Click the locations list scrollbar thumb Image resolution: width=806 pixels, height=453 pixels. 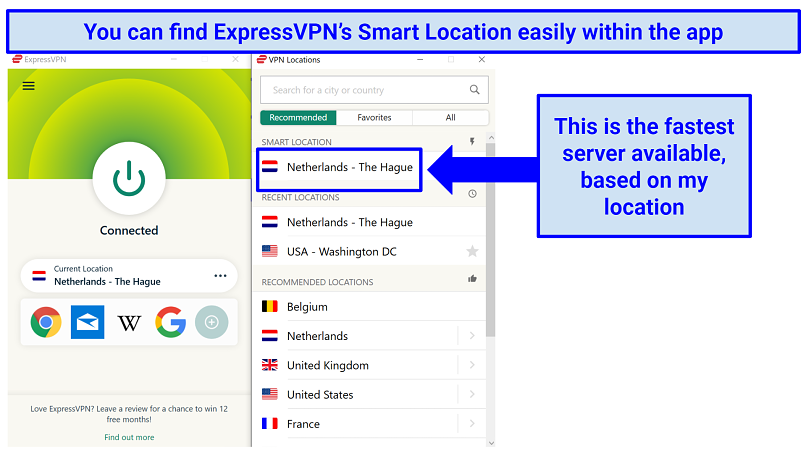(x=490, y=240)
